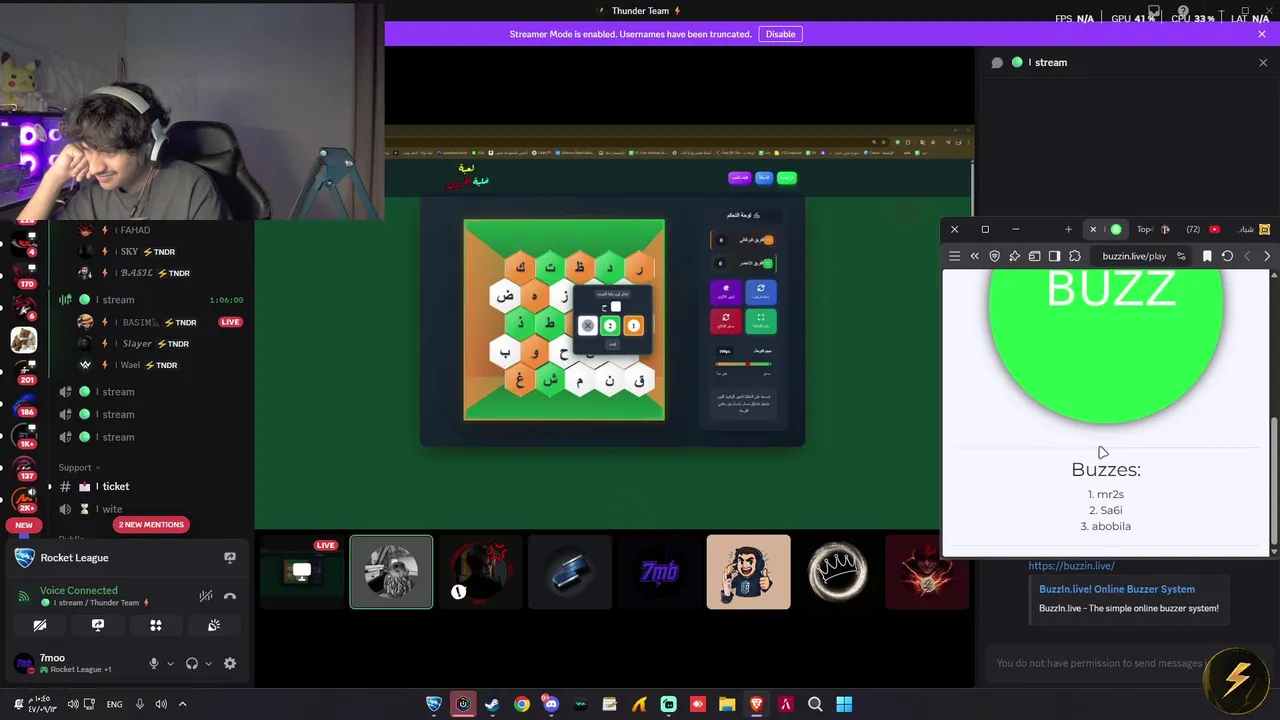The width and height of the screenshot is (1280, 720).
Task: Disconnect from the voice channel
Action: click(x=230, y=596)
